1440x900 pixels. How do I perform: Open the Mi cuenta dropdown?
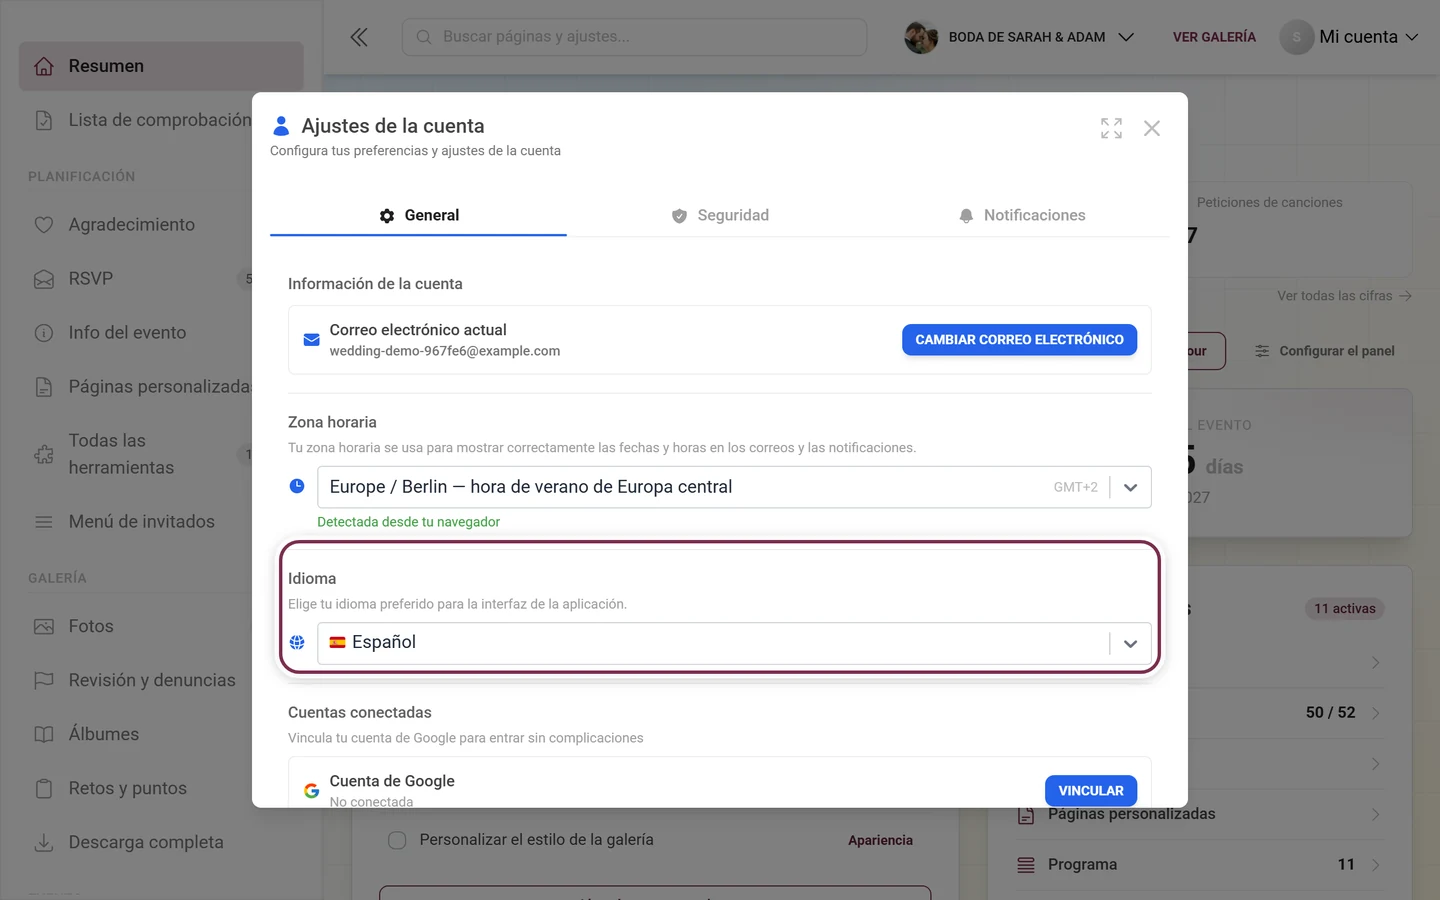1350,37
